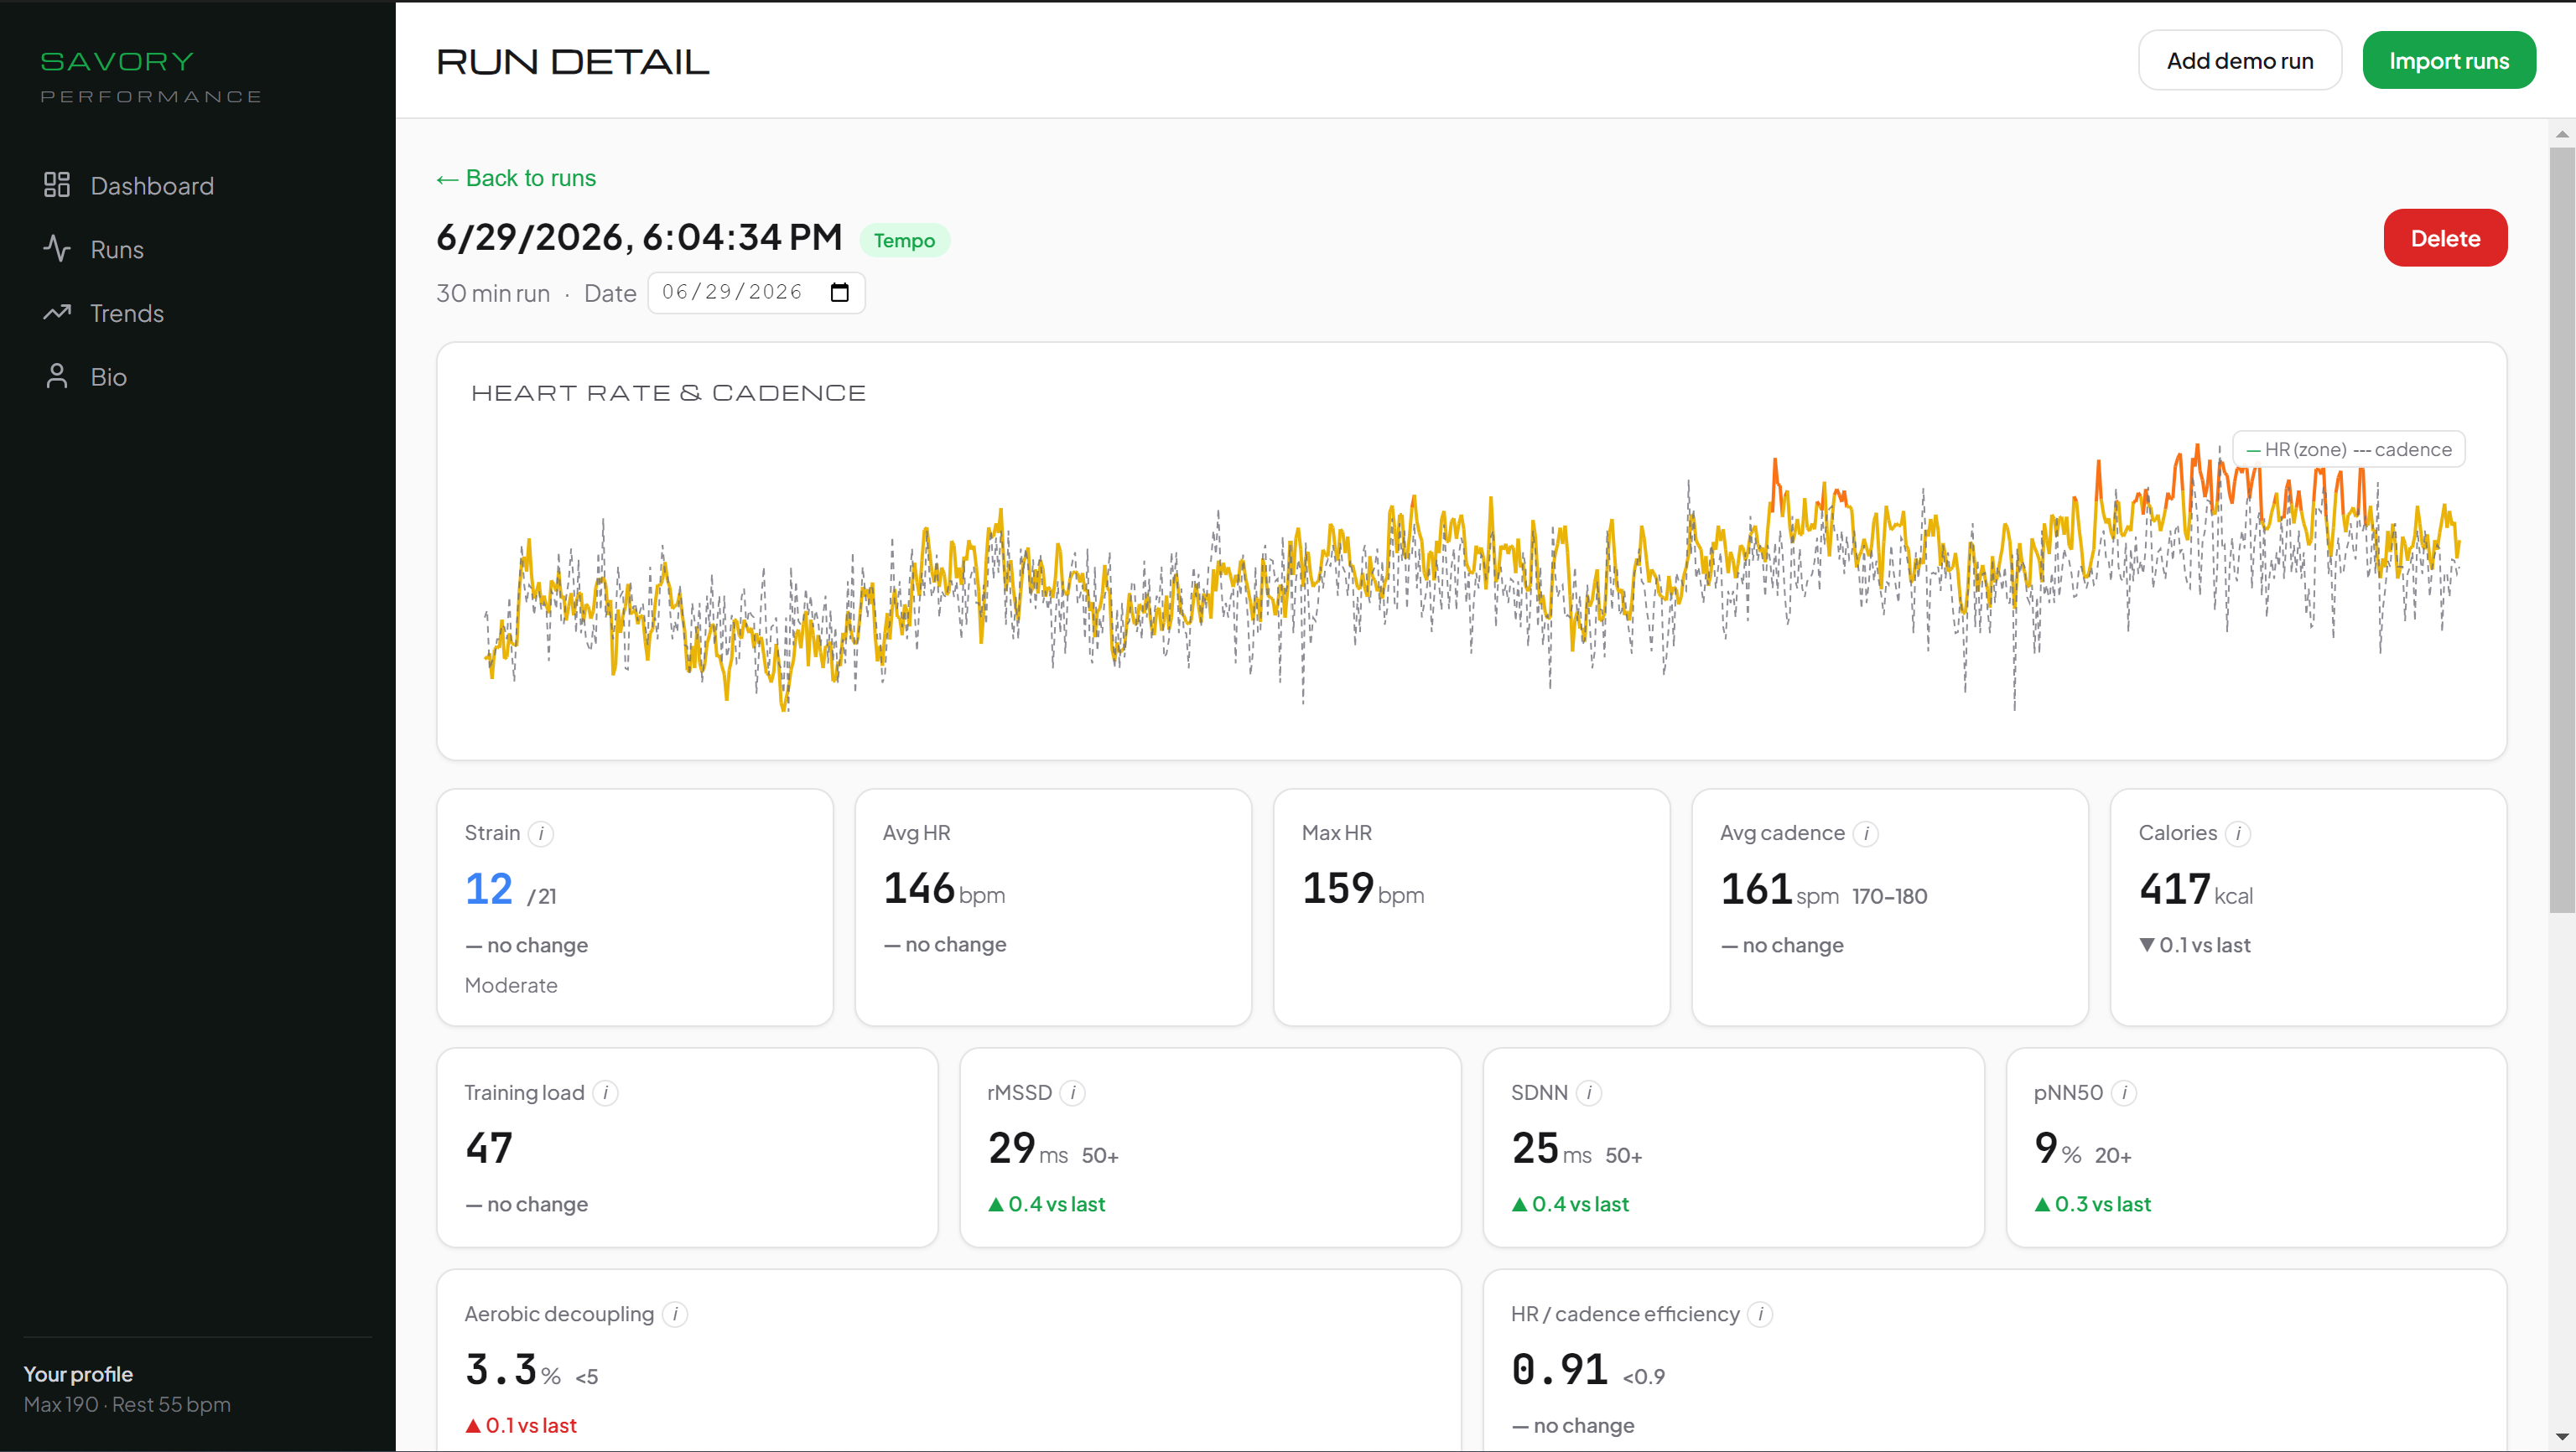Screen dimensions: 2576x1452
Task: Open the calendar picker icon in Date field
Action: pos(840,292)
